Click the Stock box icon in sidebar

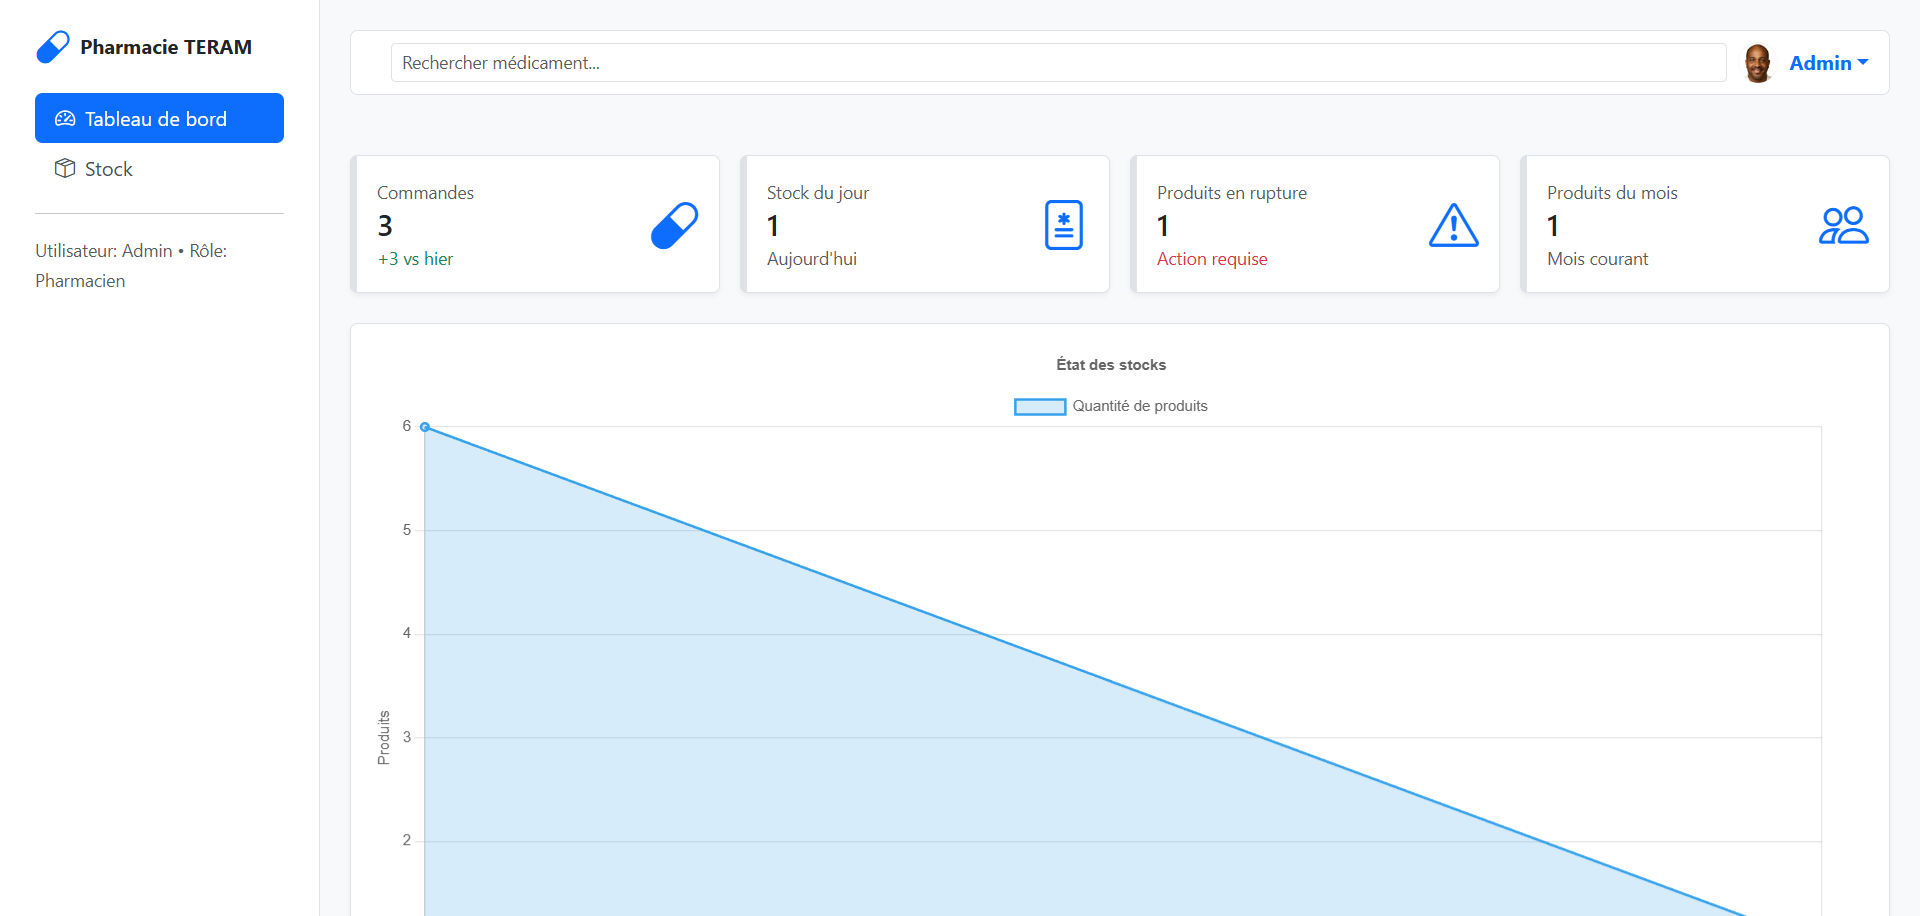coord(65,168)
